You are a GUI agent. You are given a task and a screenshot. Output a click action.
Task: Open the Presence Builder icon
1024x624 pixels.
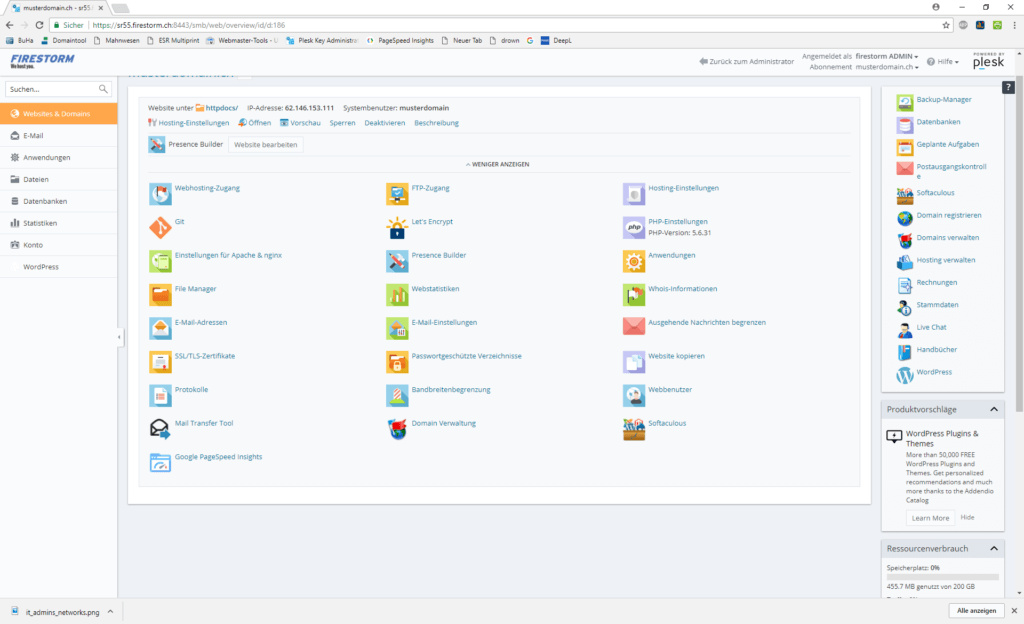[398, 261]
